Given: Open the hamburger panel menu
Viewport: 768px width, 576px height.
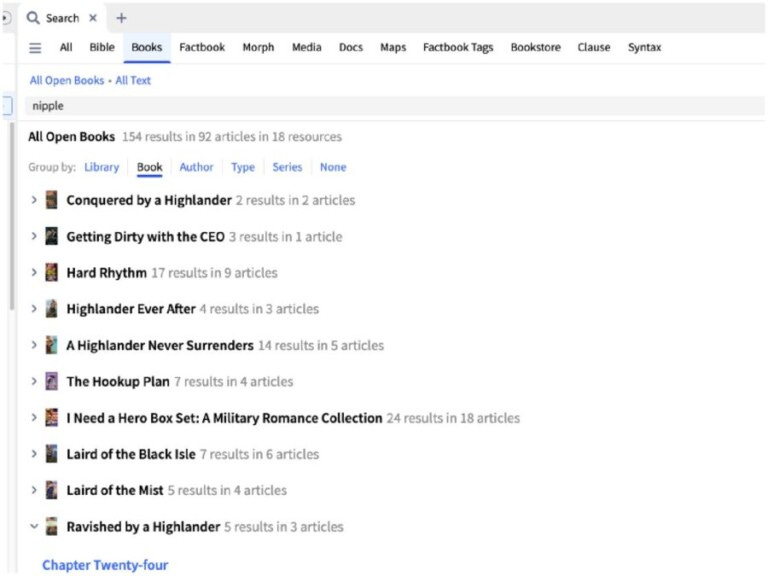Looking at the screenshot, I should (x=35, y=48).
